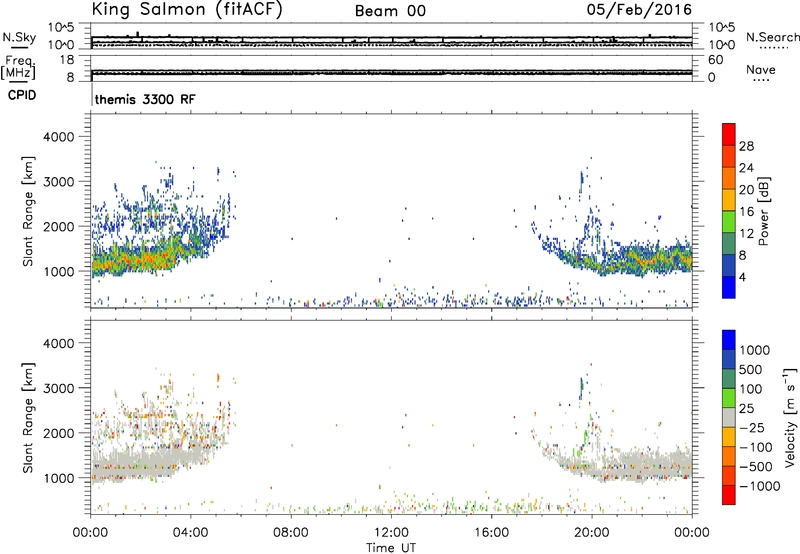Click the "20" value on the power colorbar
The height and width of the screenshot is (554, 800).
[746, 190]
